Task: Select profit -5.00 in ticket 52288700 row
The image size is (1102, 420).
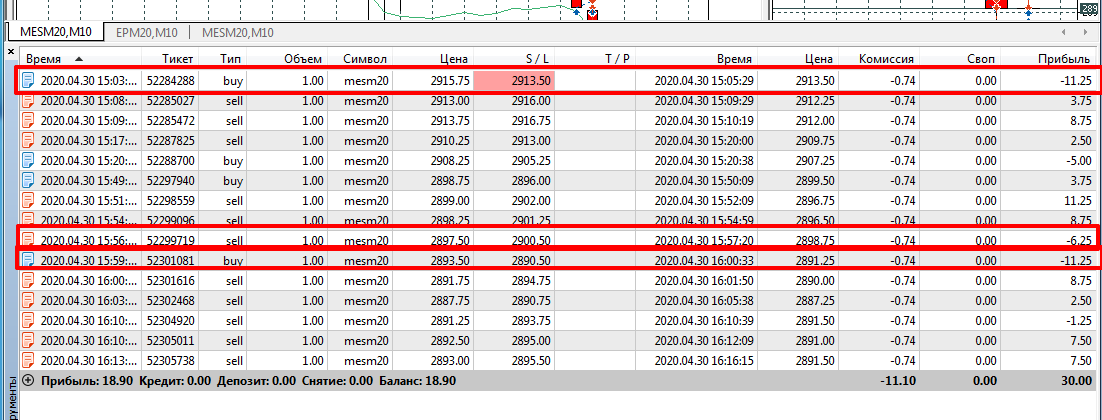Action: (1078, 161)
